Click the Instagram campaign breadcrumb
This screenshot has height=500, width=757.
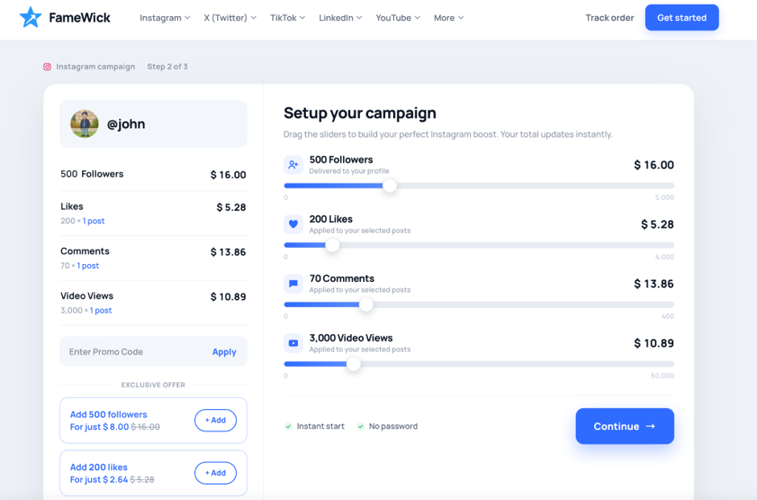pyautogui.click(x=96, y=67)
